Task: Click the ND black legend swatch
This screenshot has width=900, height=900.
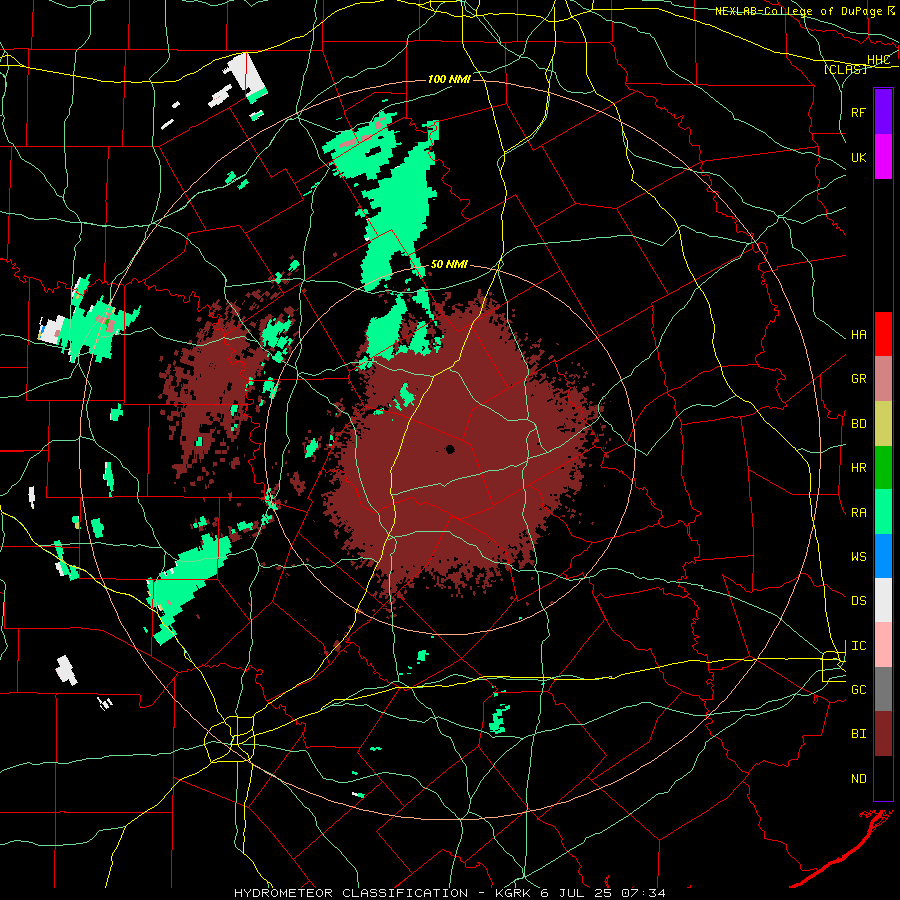Action: point(883,778)
